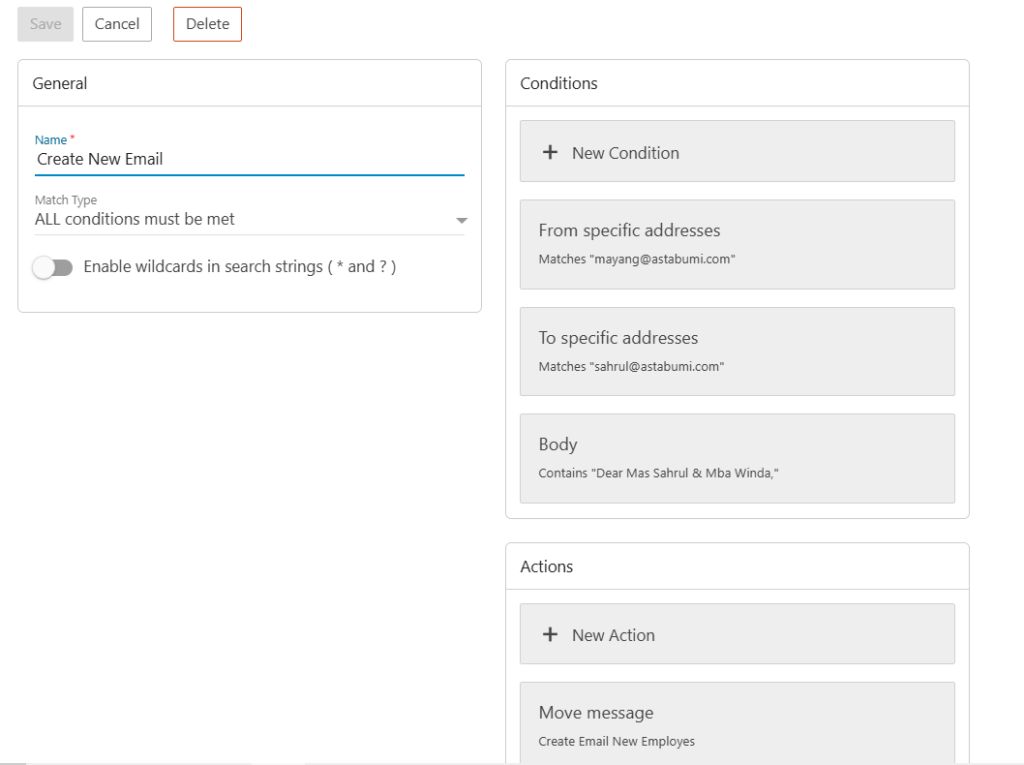Open the Body condition card
Viewport: 1024px width, 765px height.
point(737,458)
